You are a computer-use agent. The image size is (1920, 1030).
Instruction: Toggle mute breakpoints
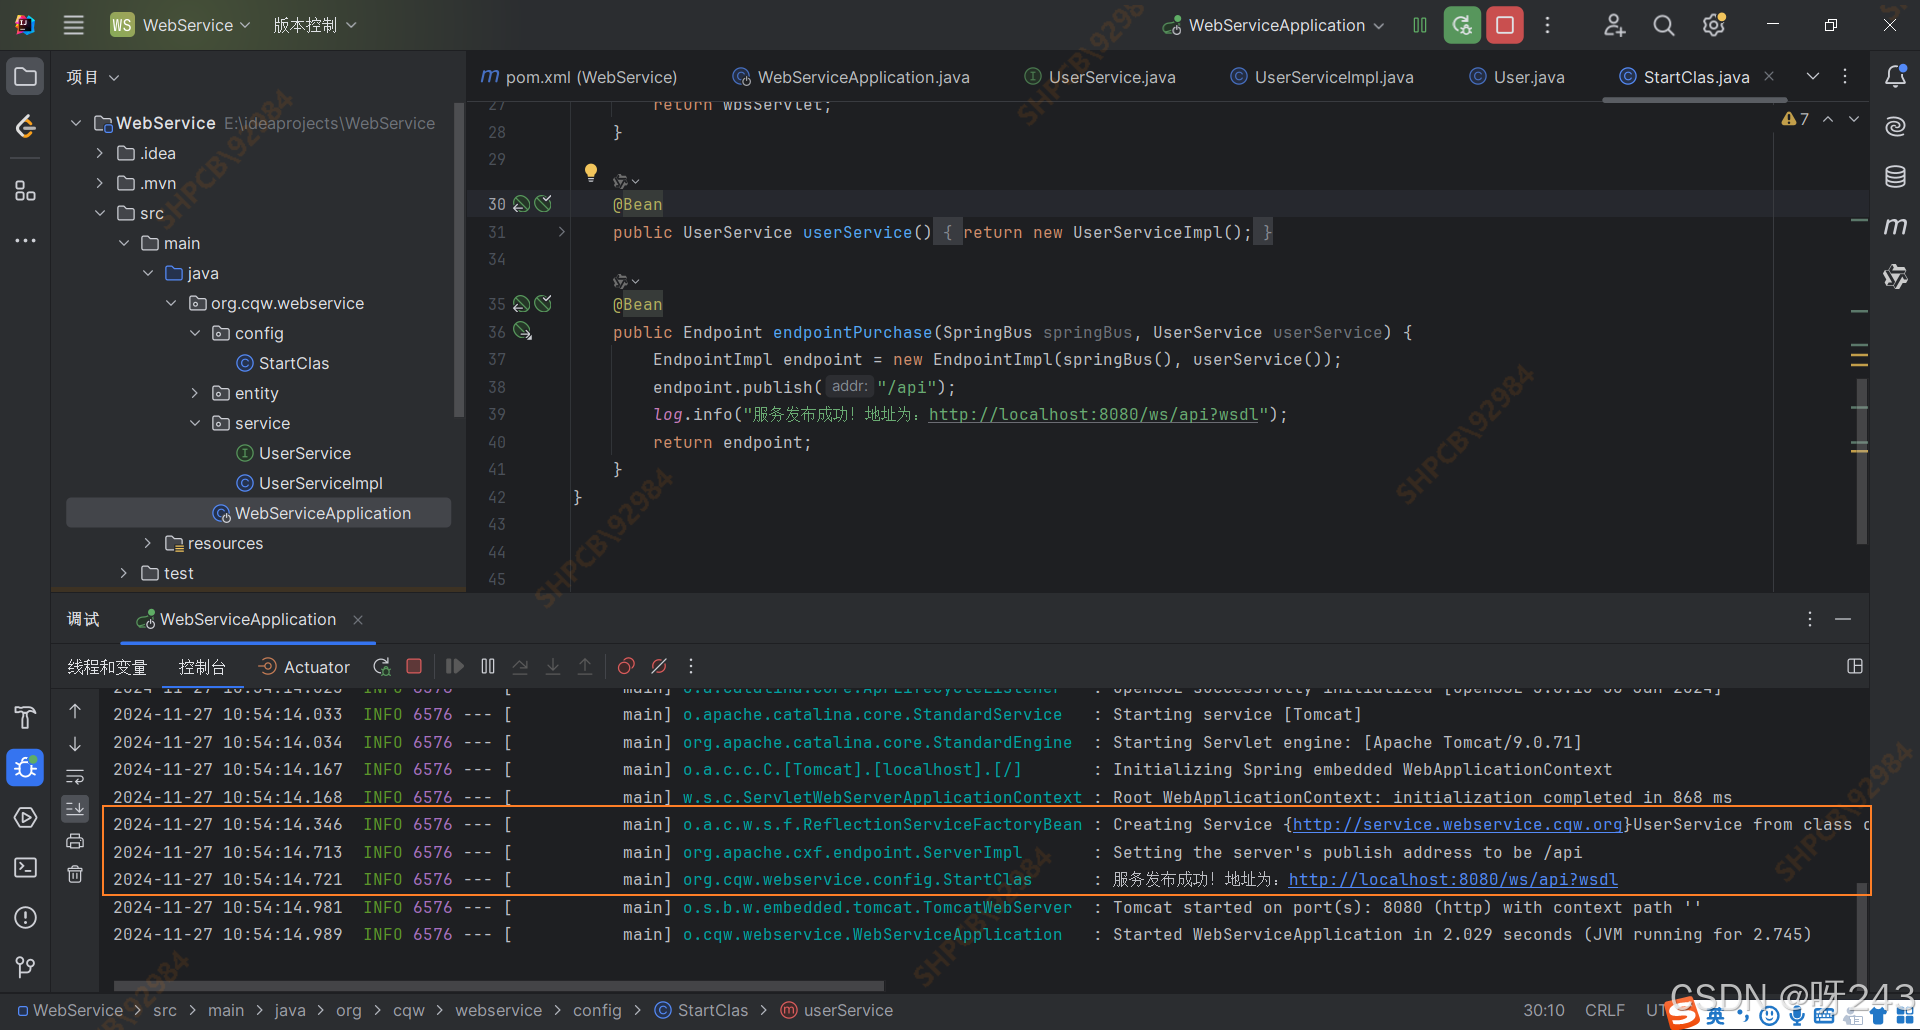[659, 666]
